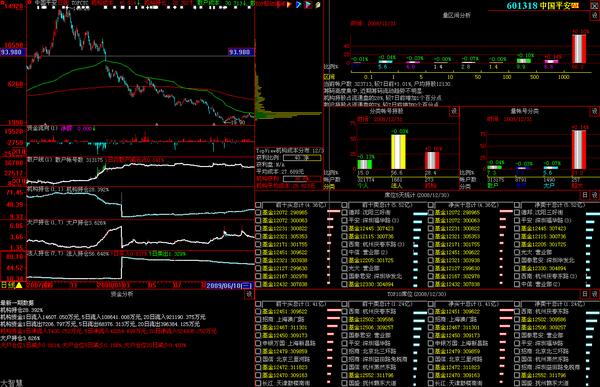
Task: Select the TOP10席位 section title
Action: point(416,294)
